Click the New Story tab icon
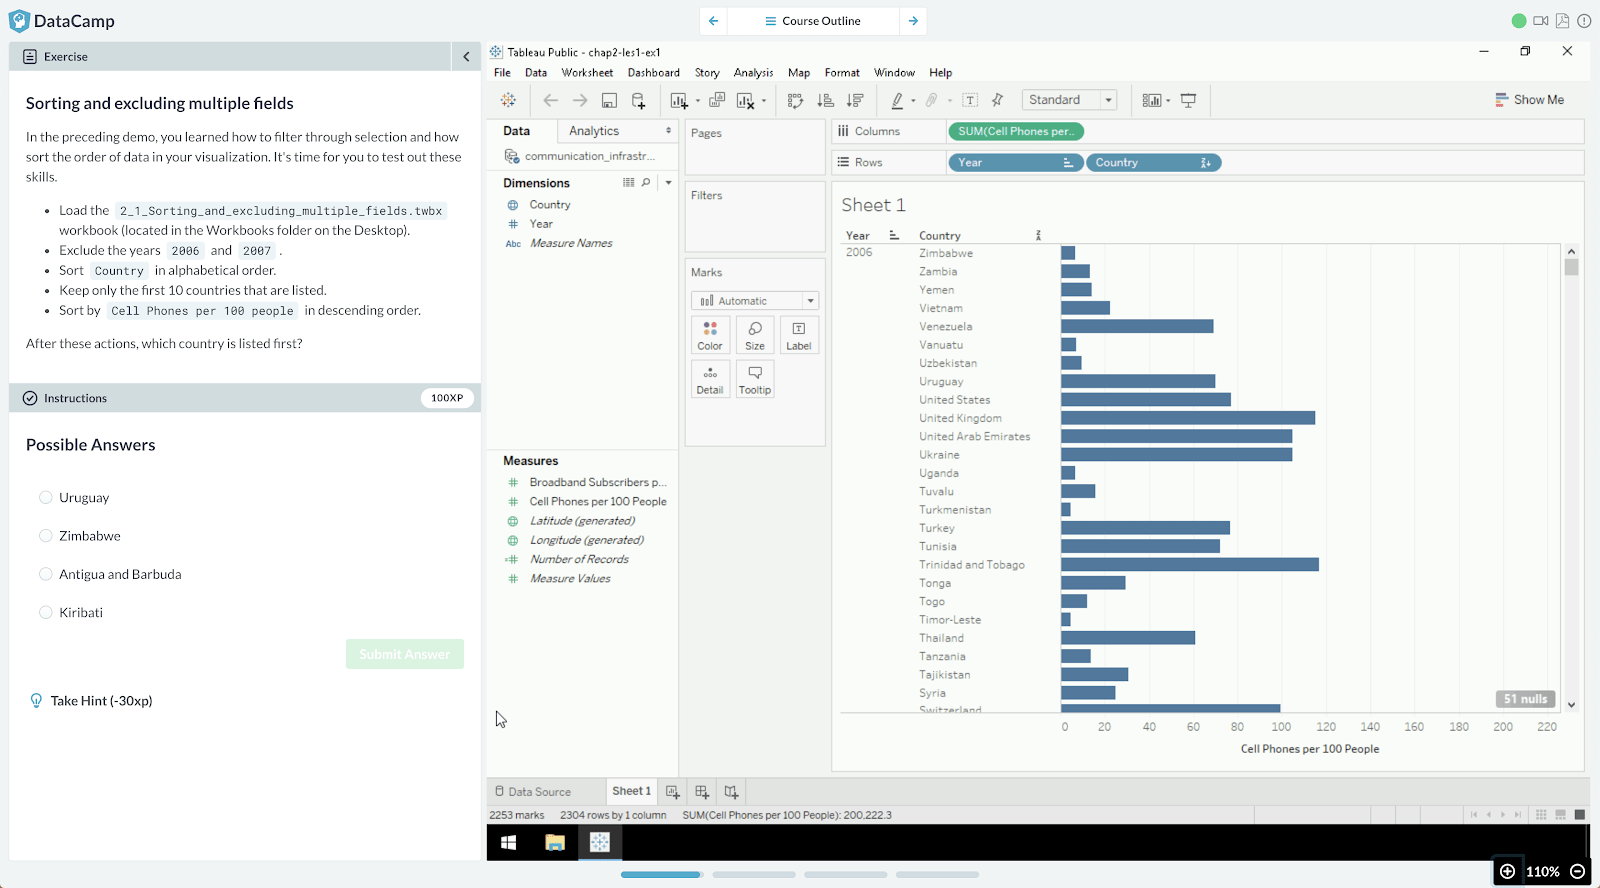 pyautogui.click(x=731, y=792)
